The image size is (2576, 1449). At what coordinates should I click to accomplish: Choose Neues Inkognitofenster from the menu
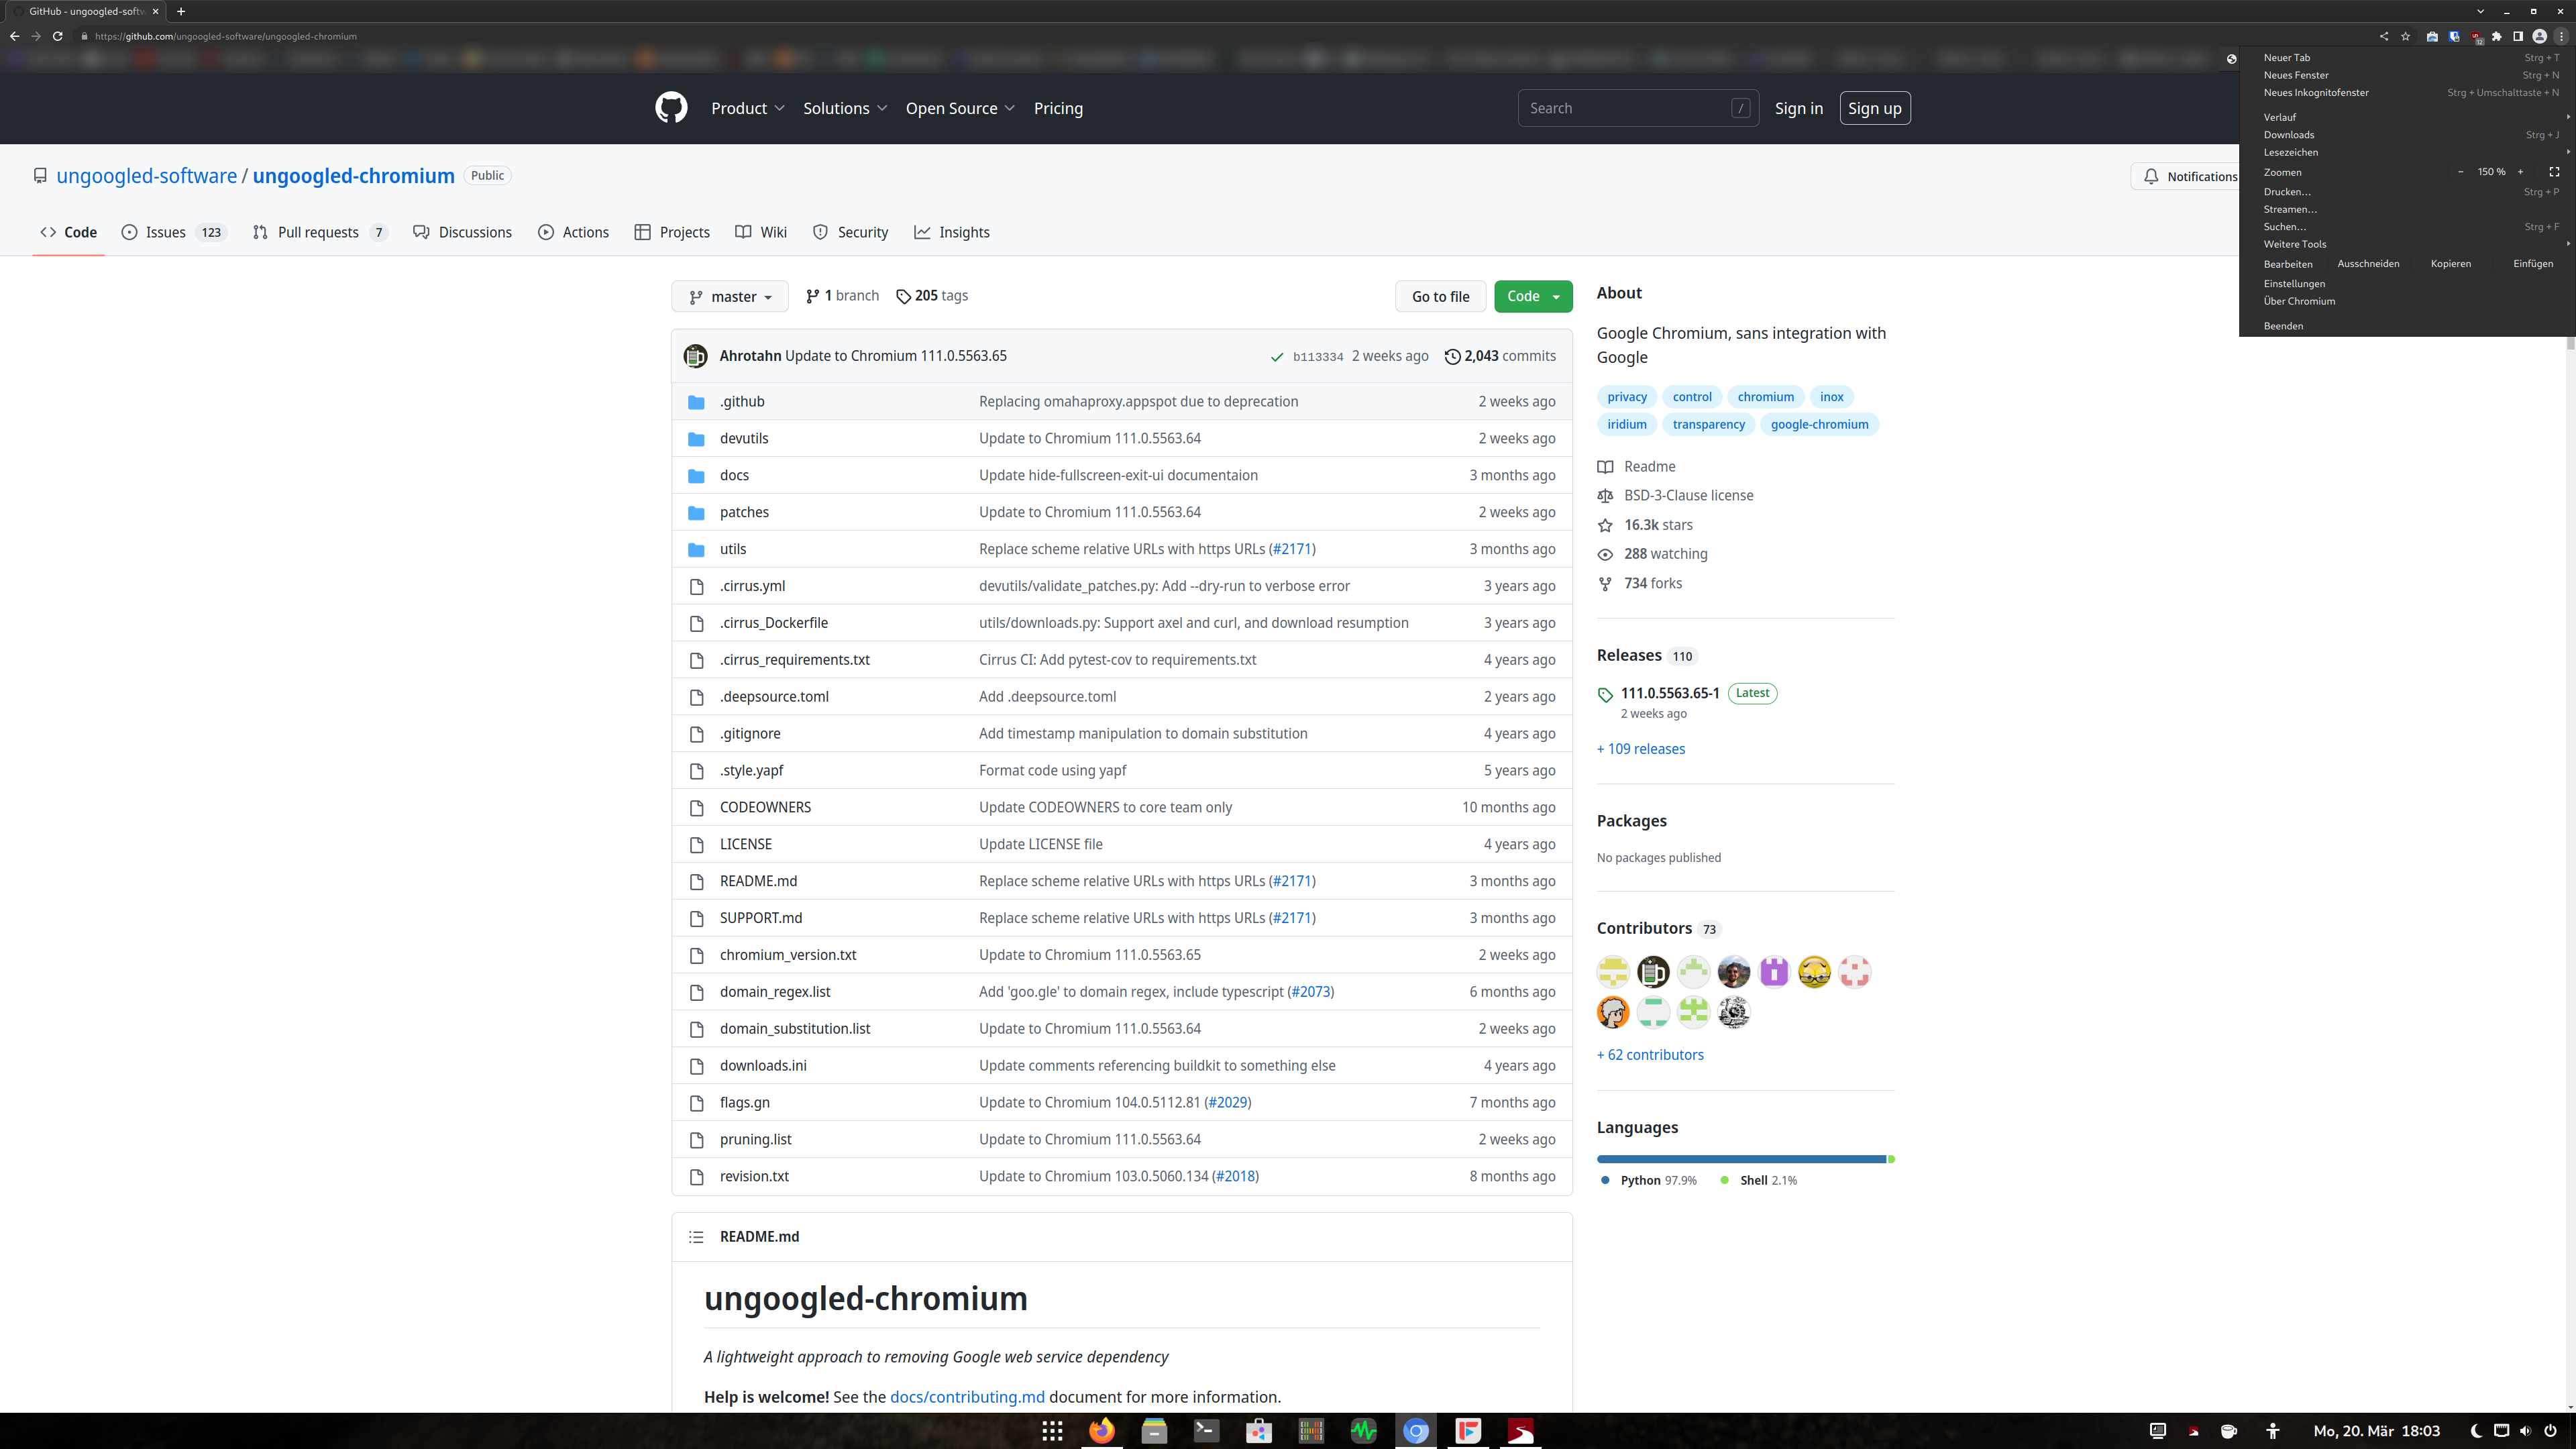(2316, 92)
